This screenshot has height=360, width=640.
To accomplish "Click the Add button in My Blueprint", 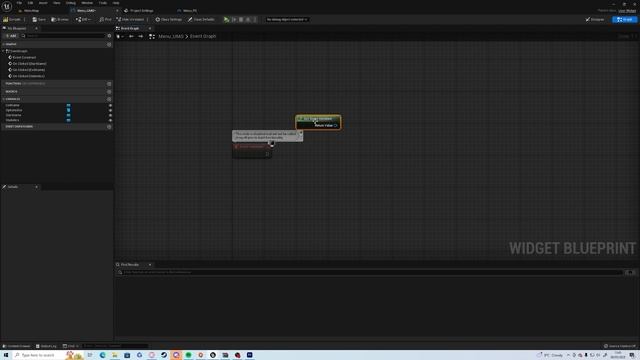I will pos(11,36).
